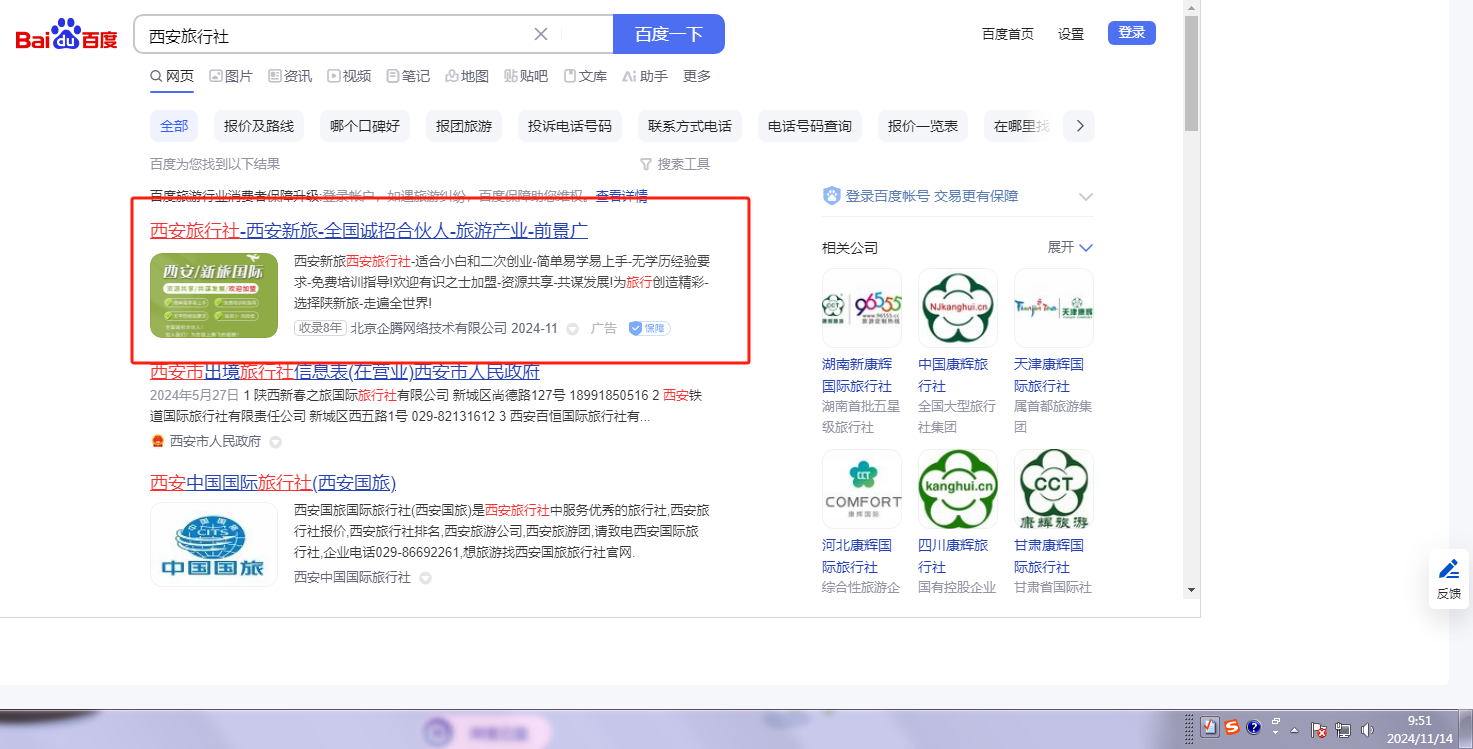The width and height of the screenshot is (1473, 749).
Task: Open the 甘肃康辉国际旅行社 CCT logo
Action: coord(1054,489)
